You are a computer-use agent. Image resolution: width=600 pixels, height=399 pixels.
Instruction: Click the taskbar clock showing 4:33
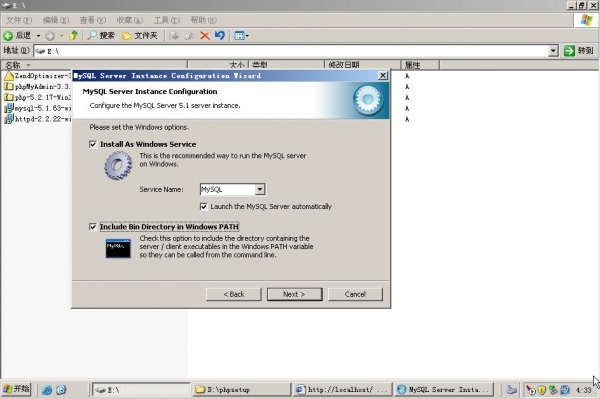pyautogui.click(x=584, y=390)
